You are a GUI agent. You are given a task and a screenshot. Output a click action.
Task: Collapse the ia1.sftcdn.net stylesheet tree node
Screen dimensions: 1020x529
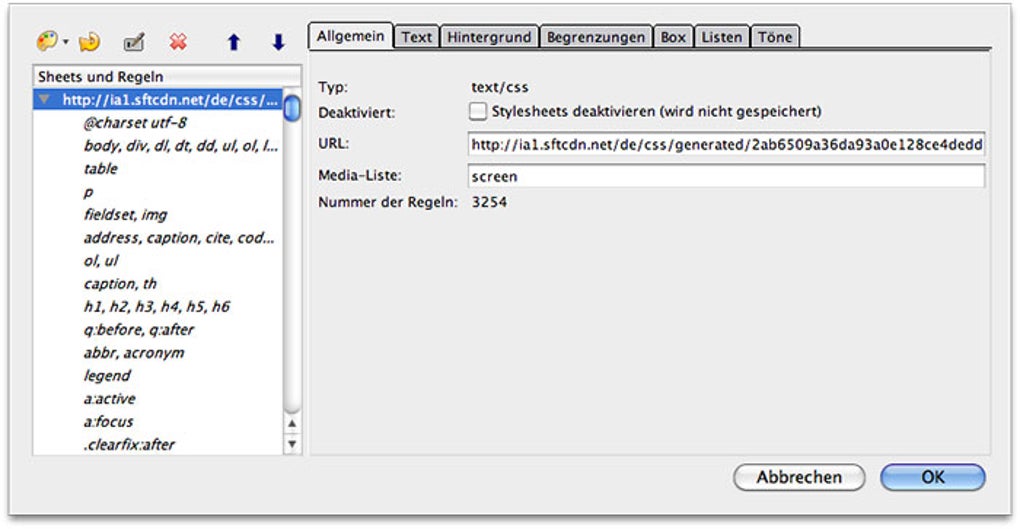coord(44,100)
